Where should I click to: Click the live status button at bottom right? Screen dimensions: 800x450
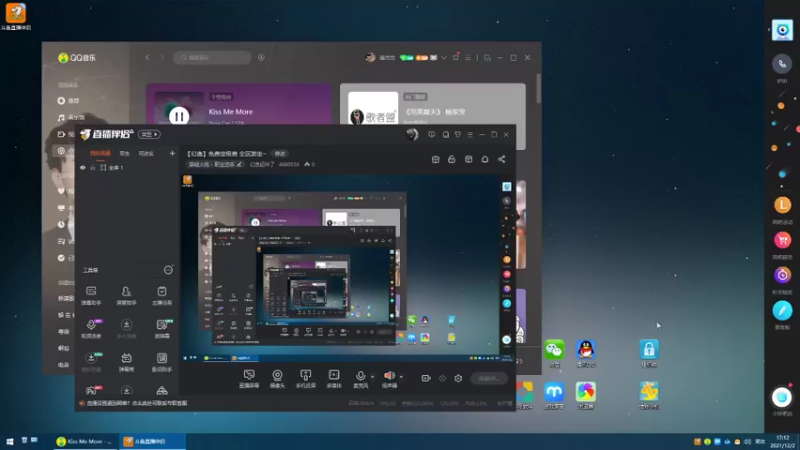(x=489, y=379)
